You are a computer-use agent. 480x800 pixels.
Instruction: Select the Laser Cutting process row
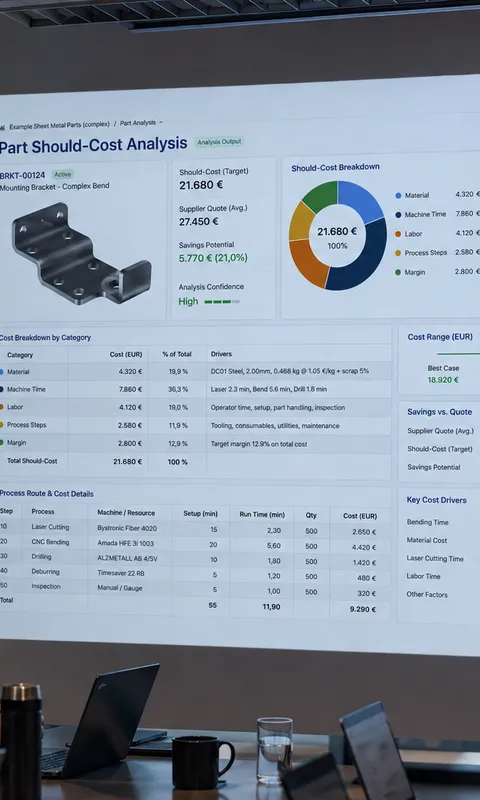pyautogui.click(x=195, y=530)
